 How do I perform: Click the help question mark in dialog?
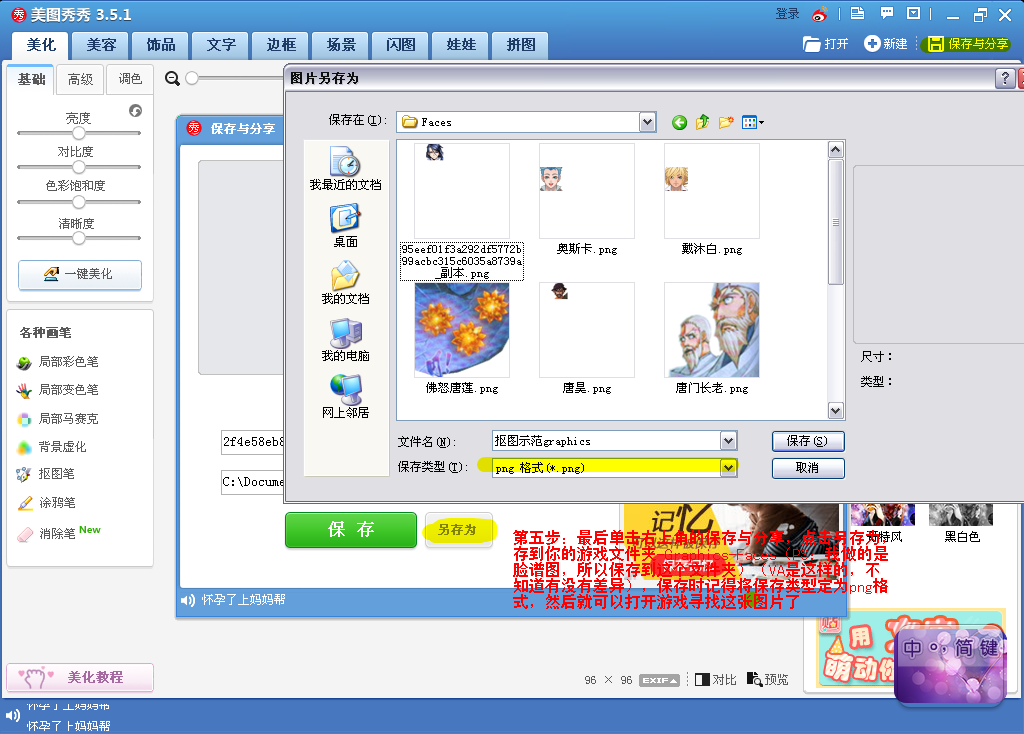[1004, 78]
